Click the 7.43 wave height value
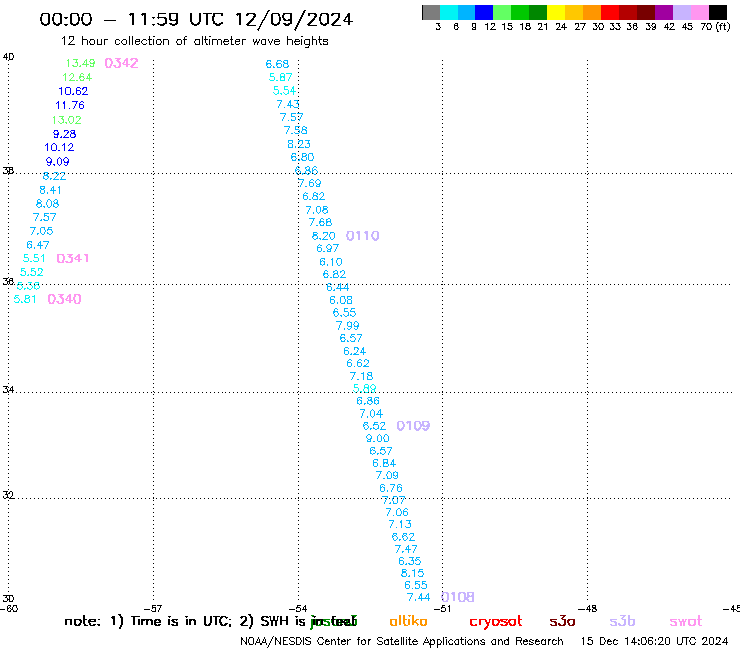 (x=288, y=104)
